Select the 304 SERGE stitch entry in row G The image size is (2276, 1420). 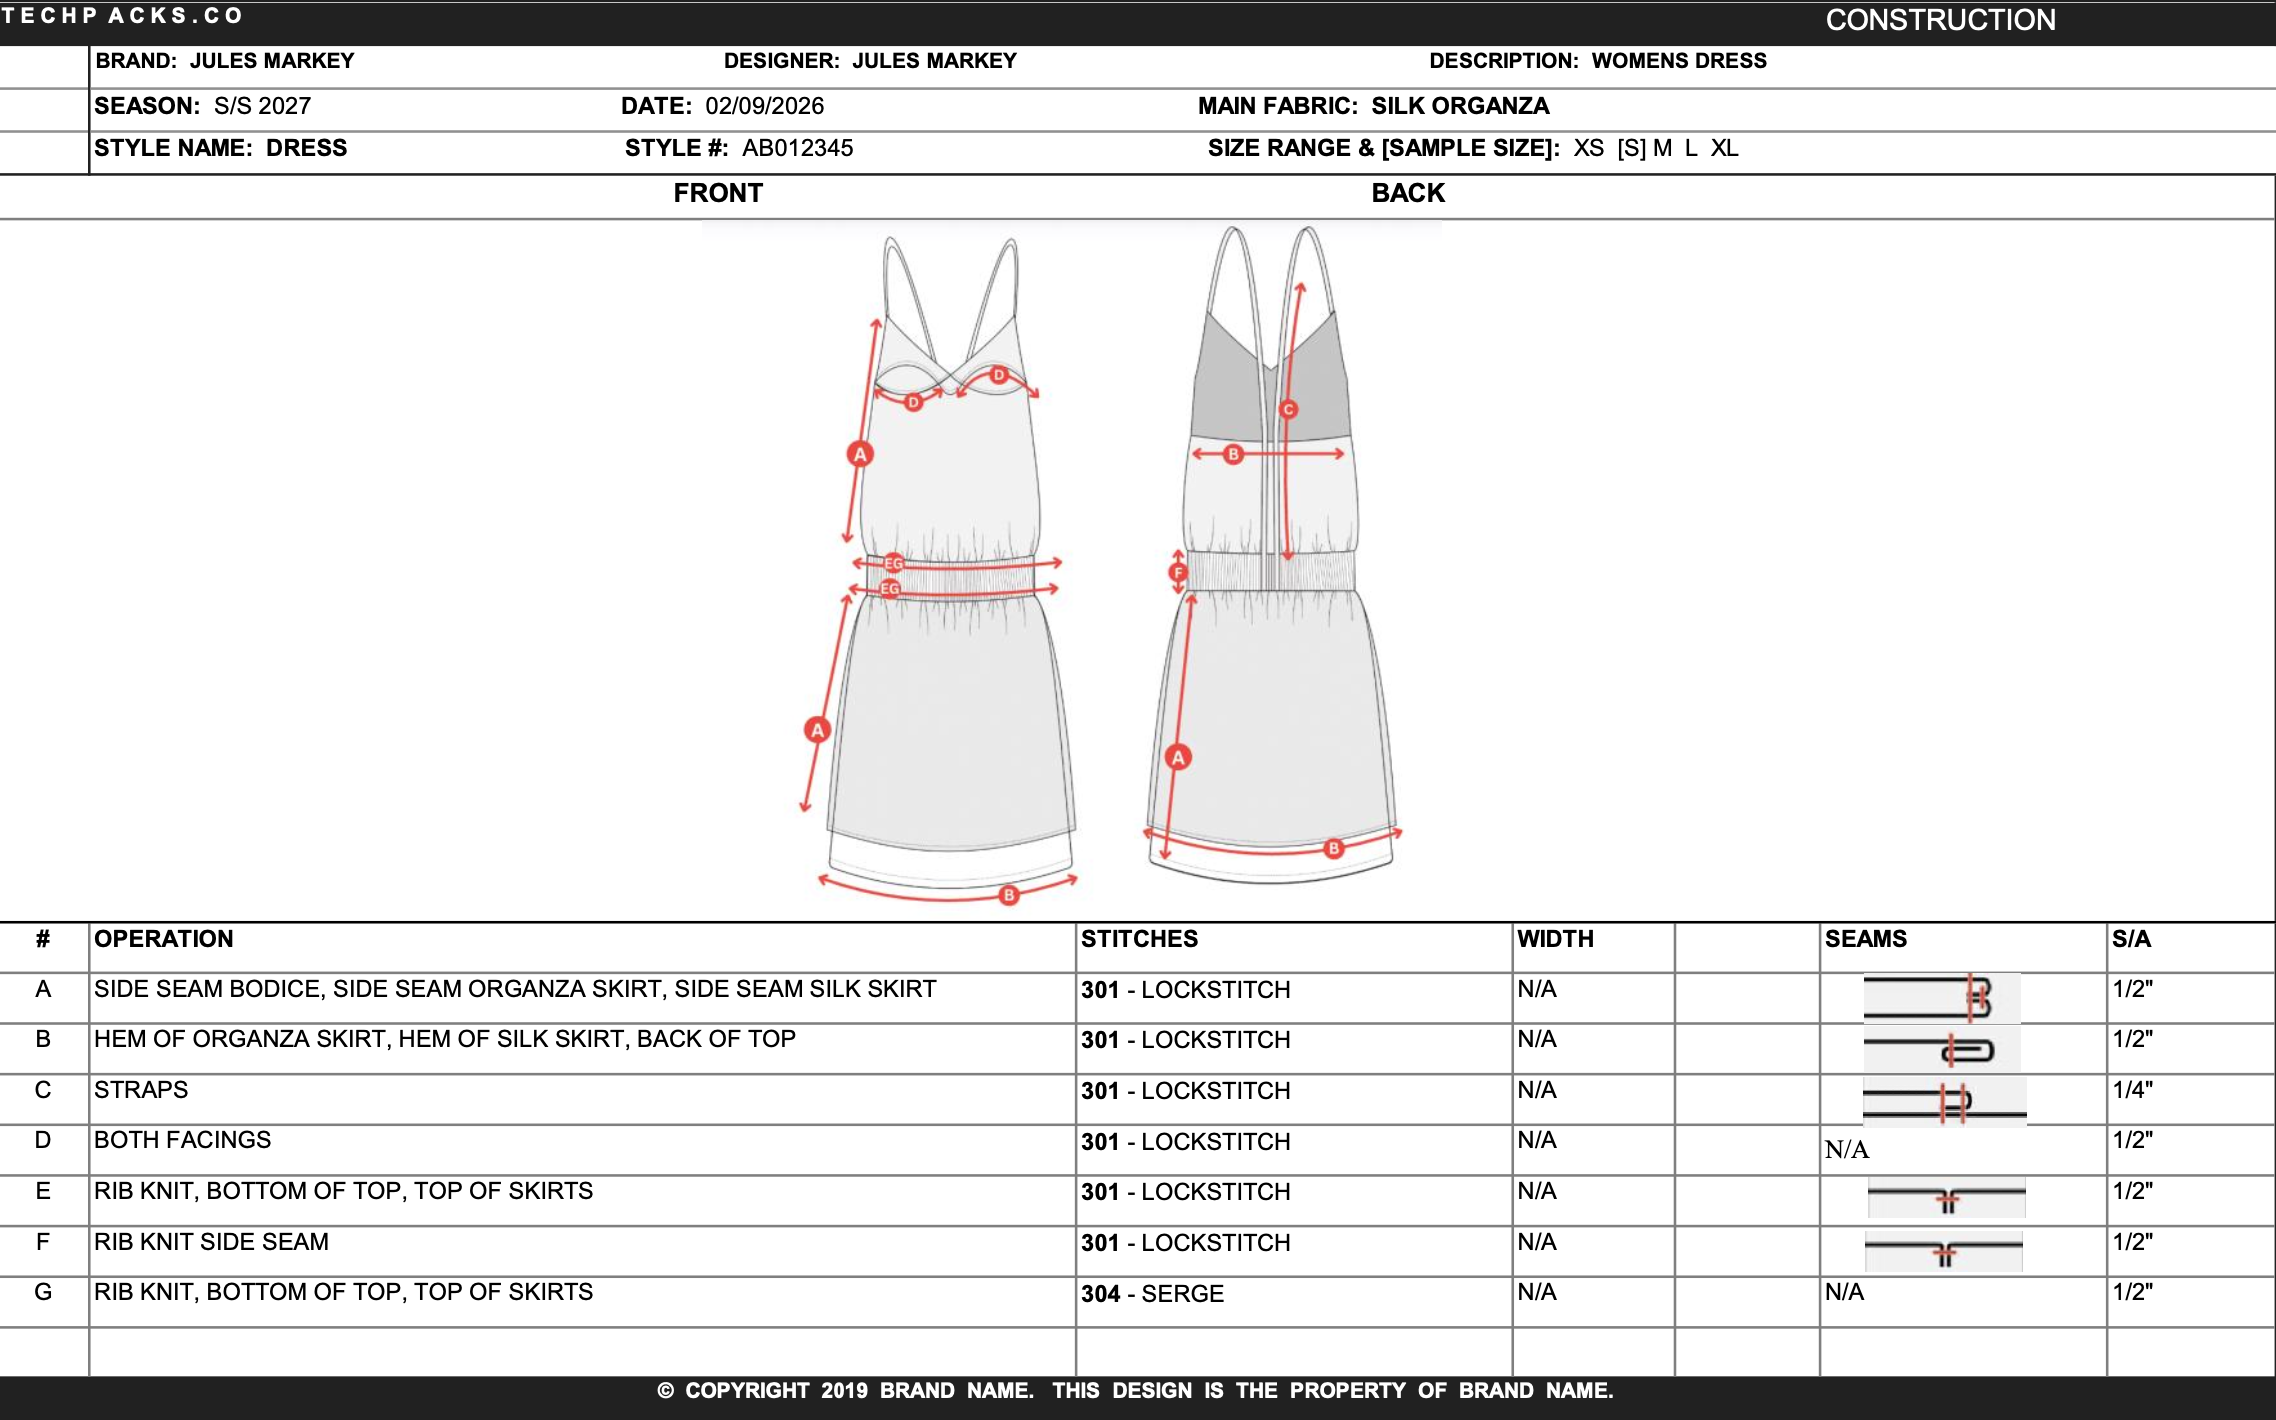click(x=1152, y=1293)
